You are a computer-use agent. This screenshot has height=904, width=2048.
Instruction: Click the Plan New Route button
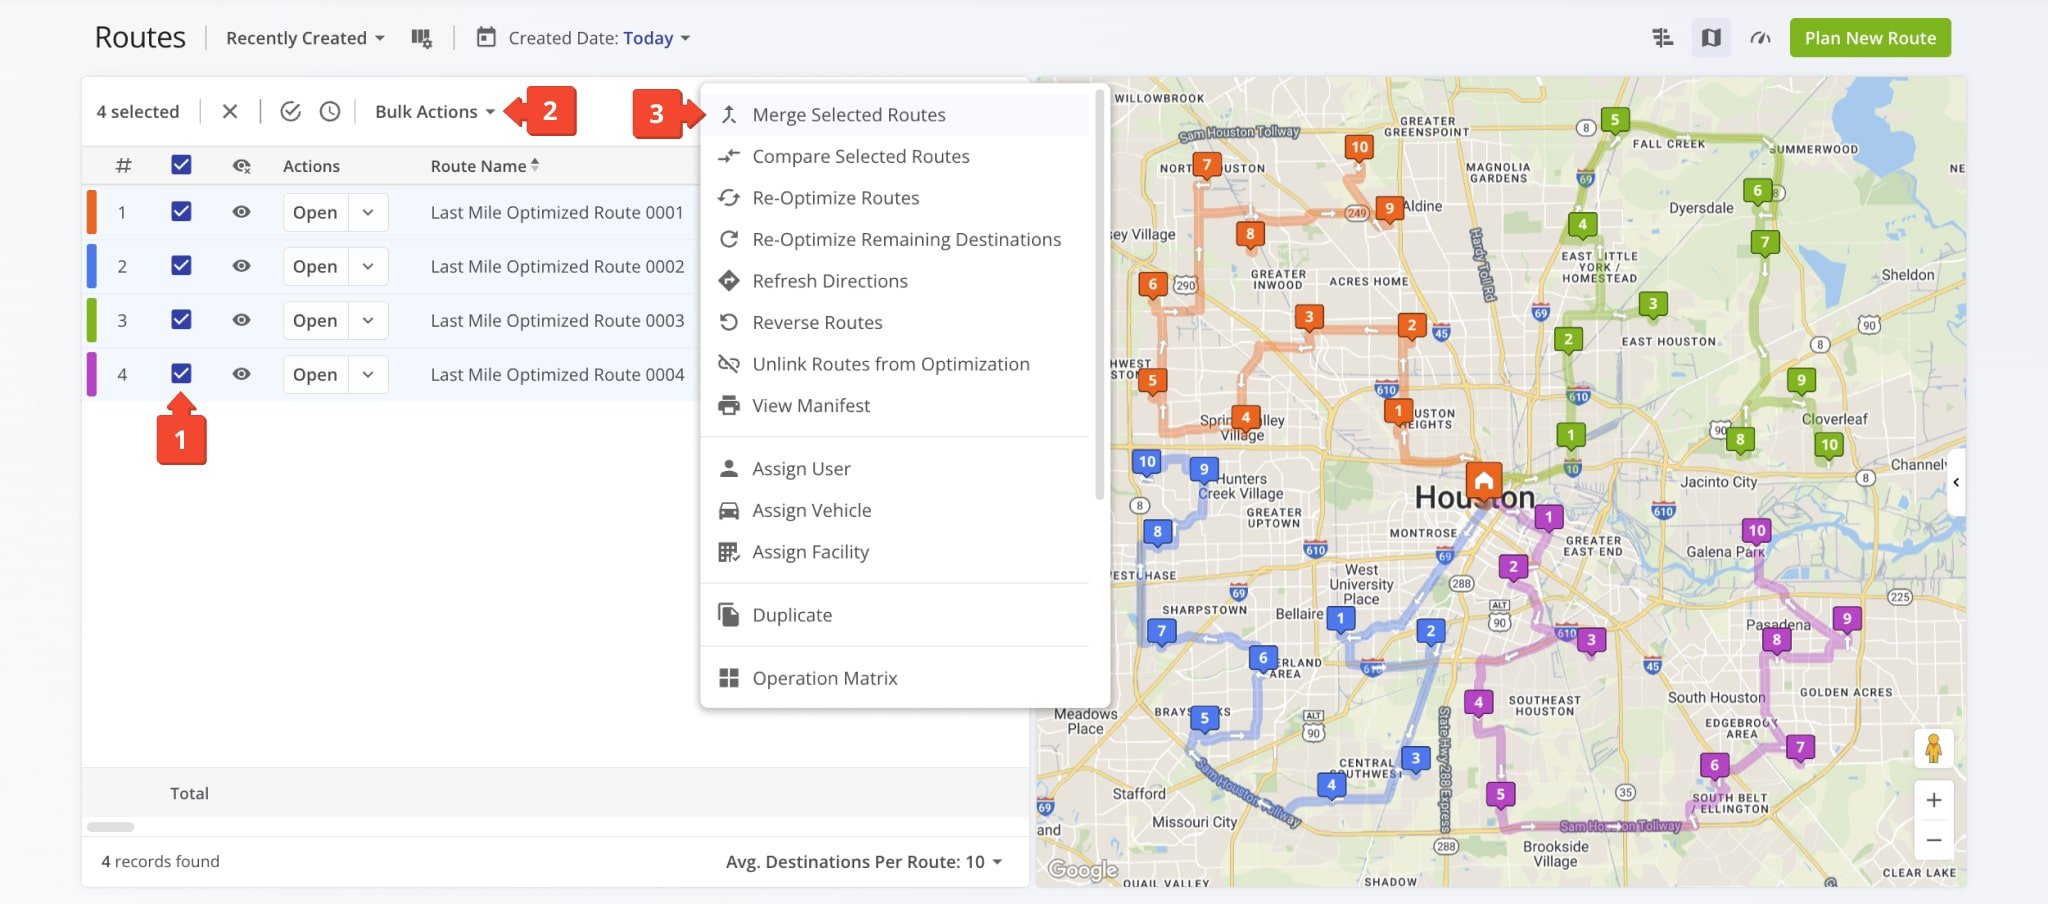click(1869, 37)
